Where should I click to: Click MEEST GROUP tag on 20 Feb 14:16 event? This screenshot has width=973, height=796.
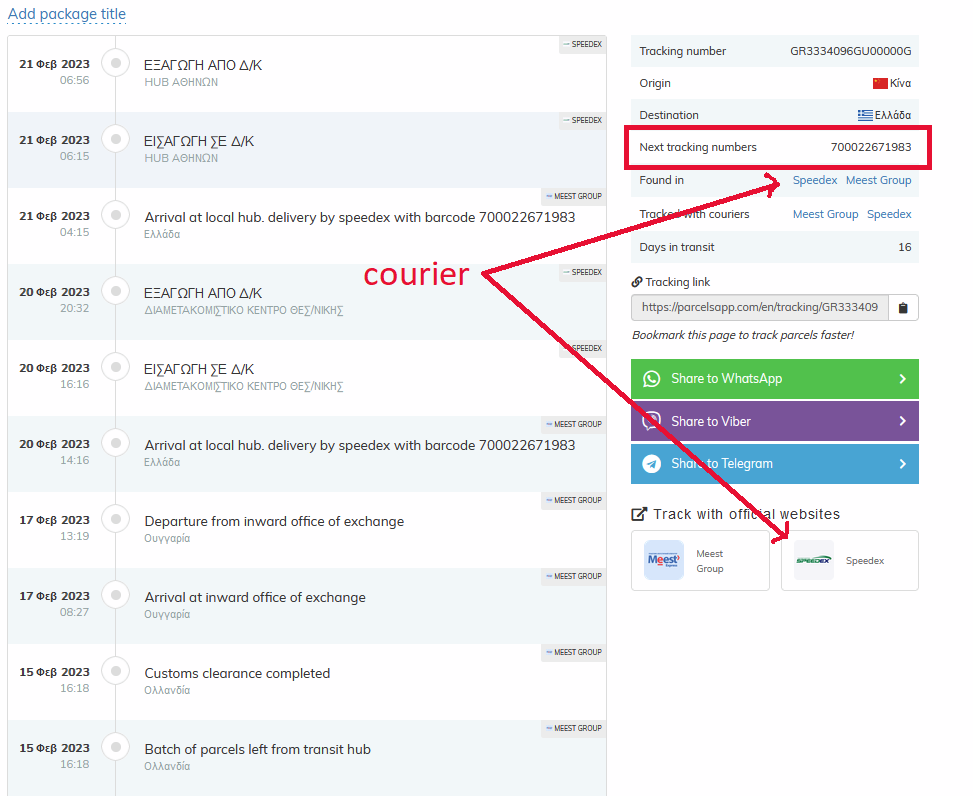[573, 424]
